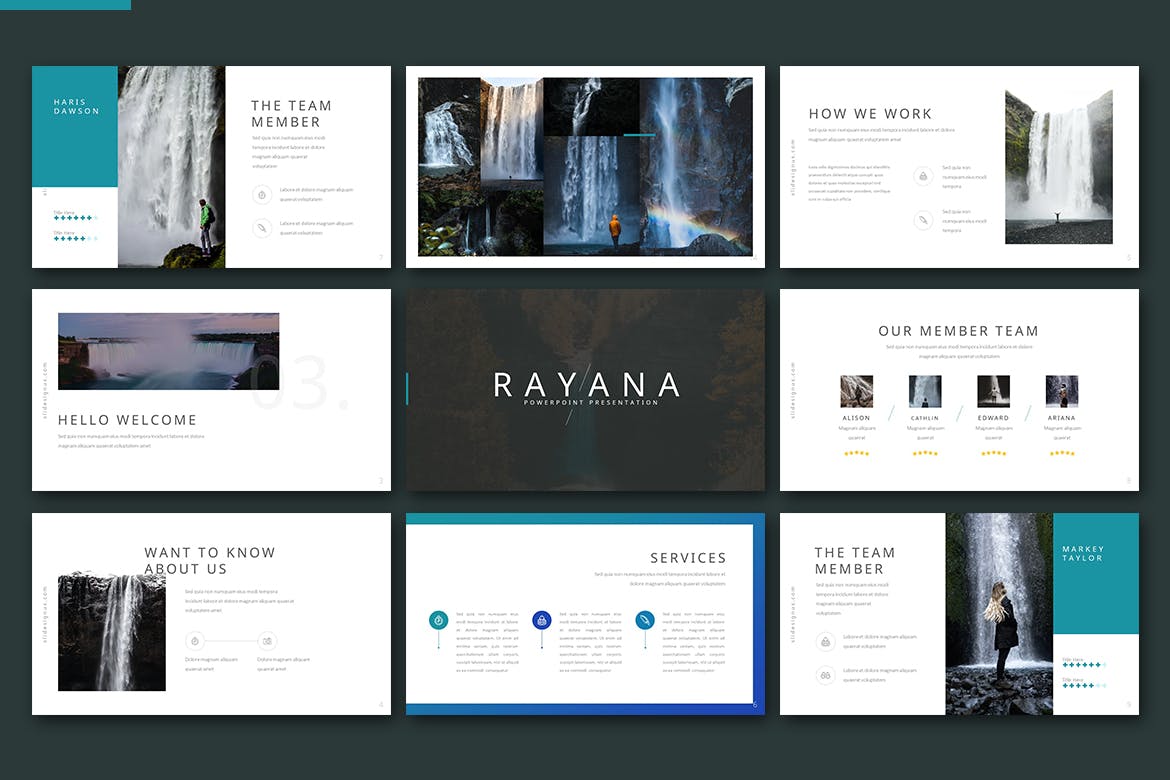Click the MARKEY TAYLOR name label
Viewport: 1170px width, 780px height.
(1083, 553)
